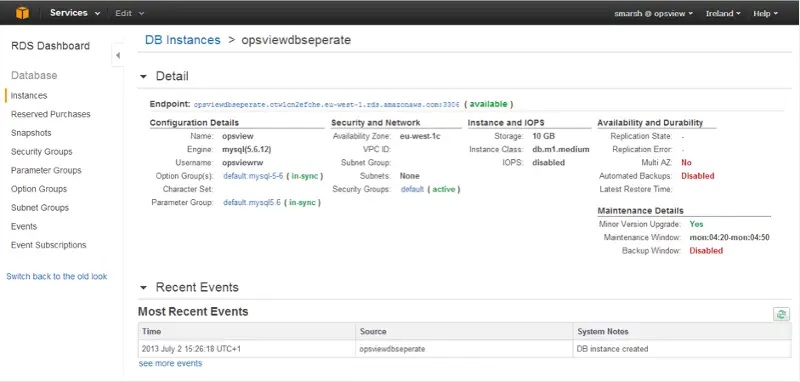Click the Database section label in sidebar

pyautogui.click(x=34, y=75)
